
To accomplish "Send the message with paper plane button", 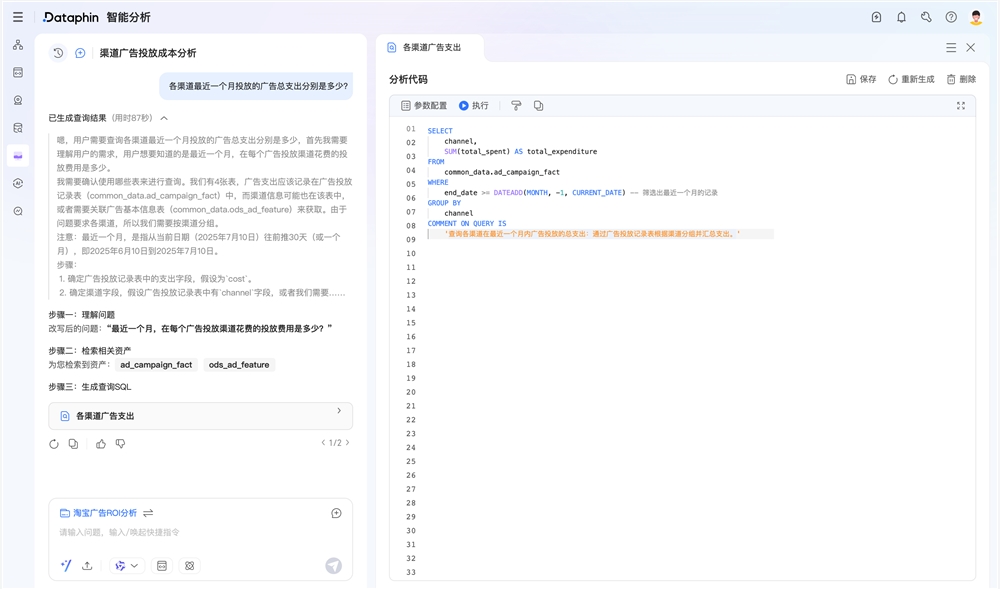I will (334, 565).
